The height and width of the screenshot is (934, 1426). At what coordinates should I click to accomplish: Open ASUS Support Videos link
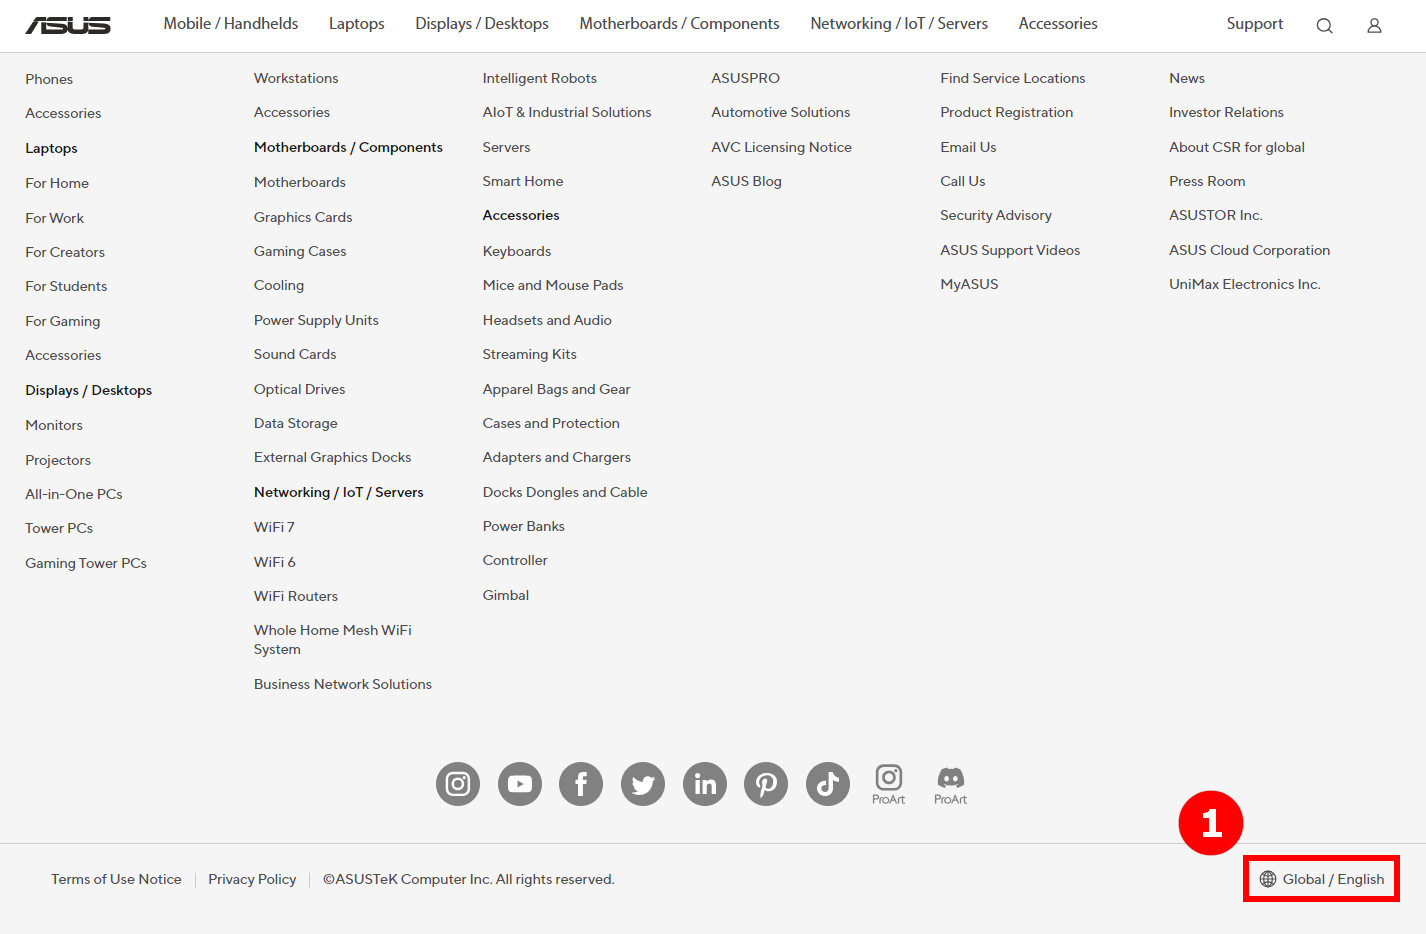point(1010,250)
